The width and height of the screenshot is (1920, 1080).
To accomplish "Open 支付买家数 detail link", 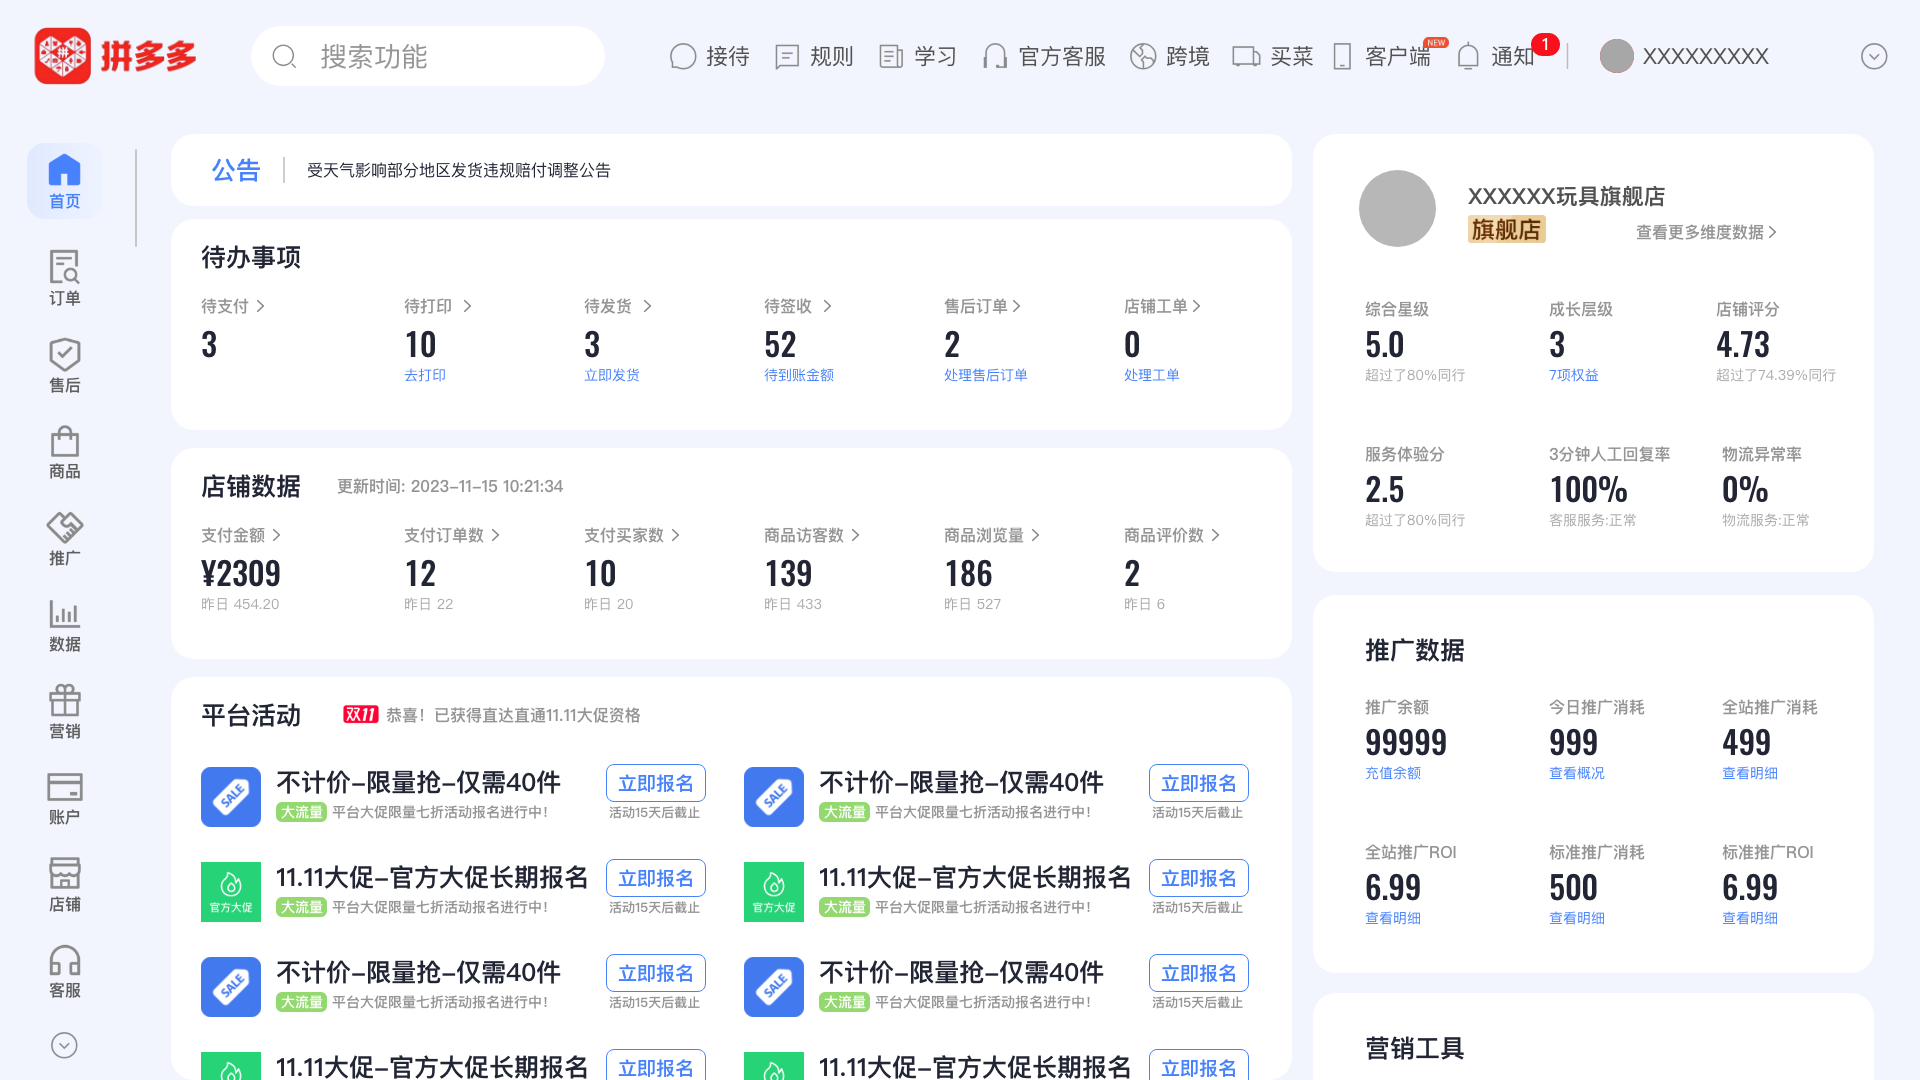I will pyautogui.click(x=632, y=535).
